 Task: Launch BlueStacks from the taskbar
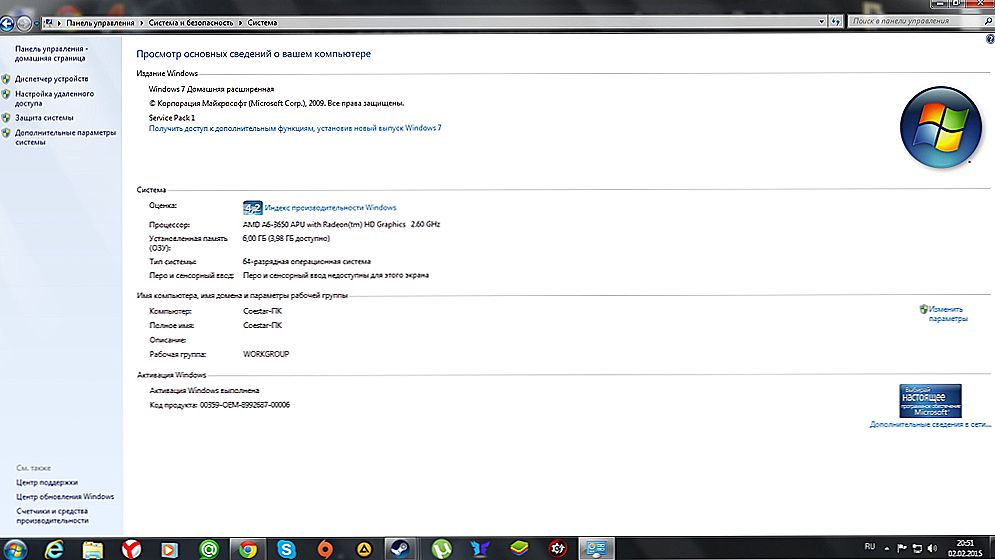coord(519,549)
